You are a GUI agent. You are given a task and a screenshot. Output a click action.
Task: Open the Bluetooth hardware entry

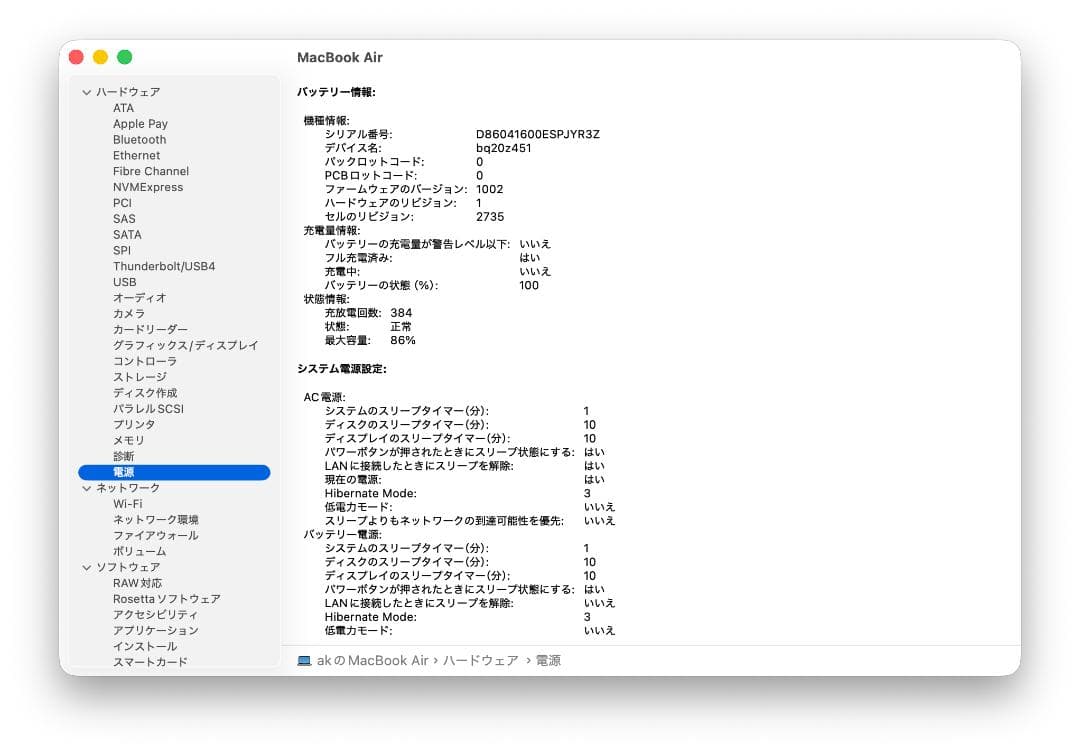click(x=139, y=139)
